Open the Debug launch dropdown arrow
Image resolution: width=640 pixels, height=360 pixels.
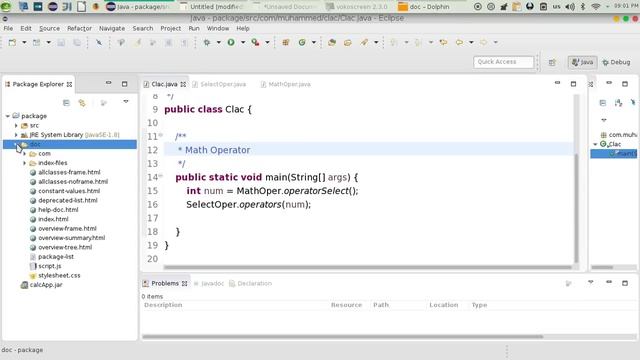point(218,42)
